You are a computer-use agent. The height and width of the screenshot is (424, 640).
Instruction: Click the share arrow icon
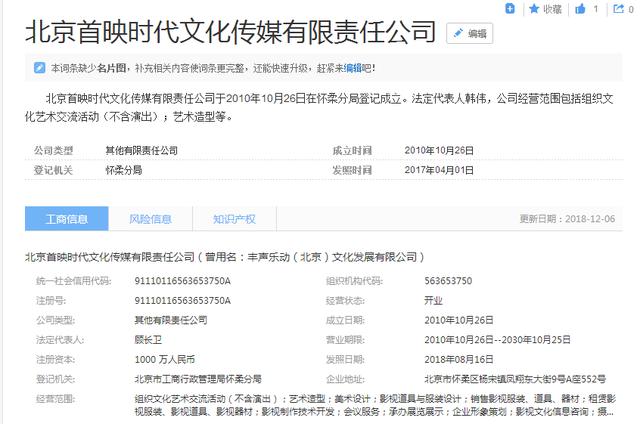619,8
